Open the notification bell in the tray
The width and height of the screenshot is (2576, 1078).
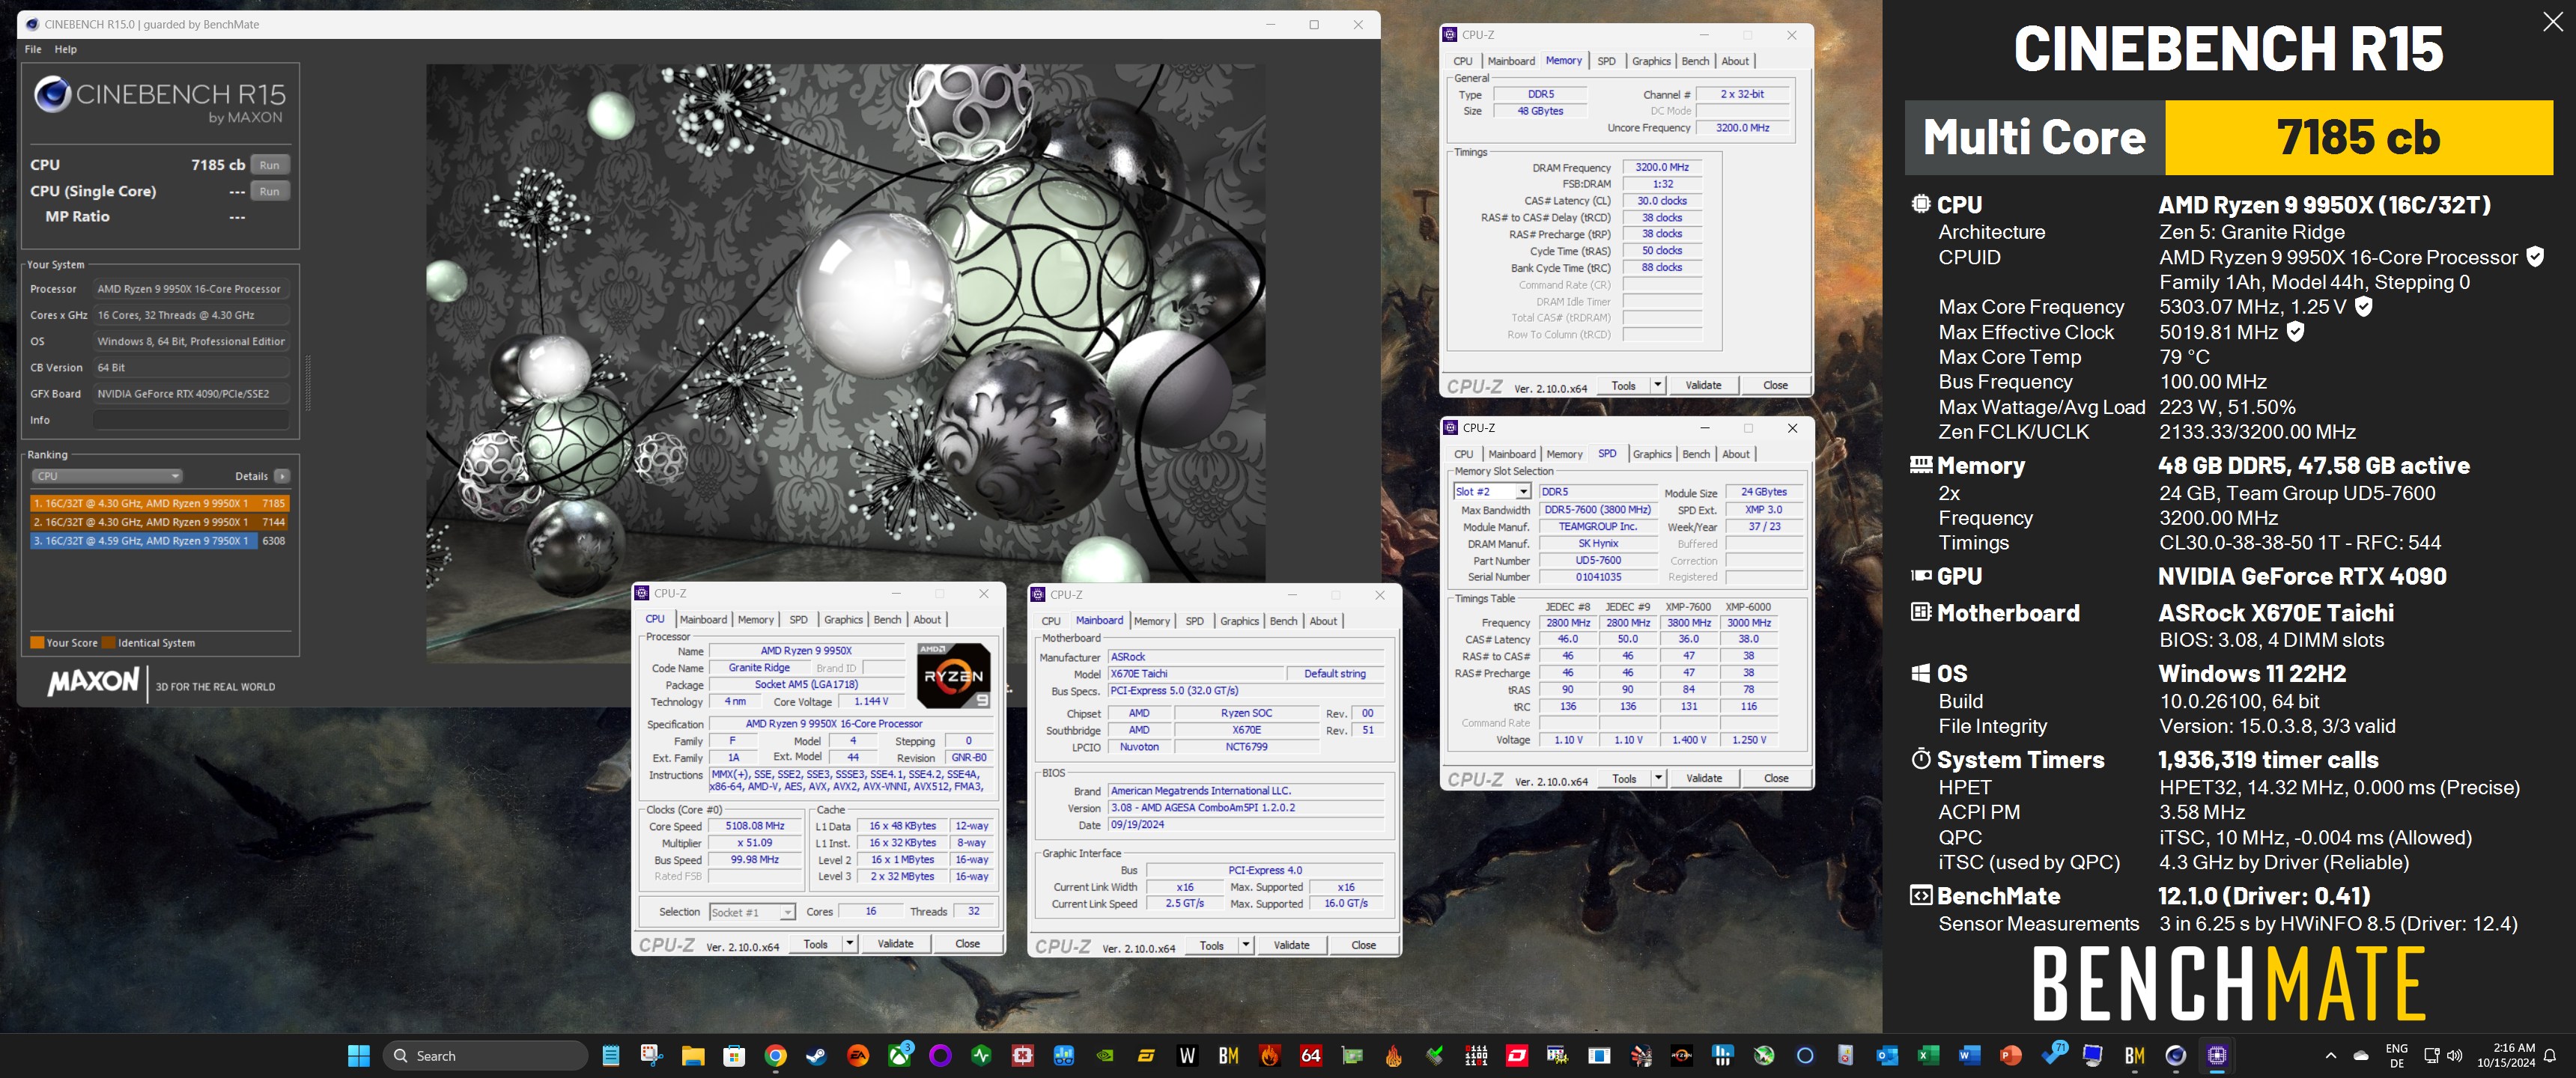point(2549,1056)
